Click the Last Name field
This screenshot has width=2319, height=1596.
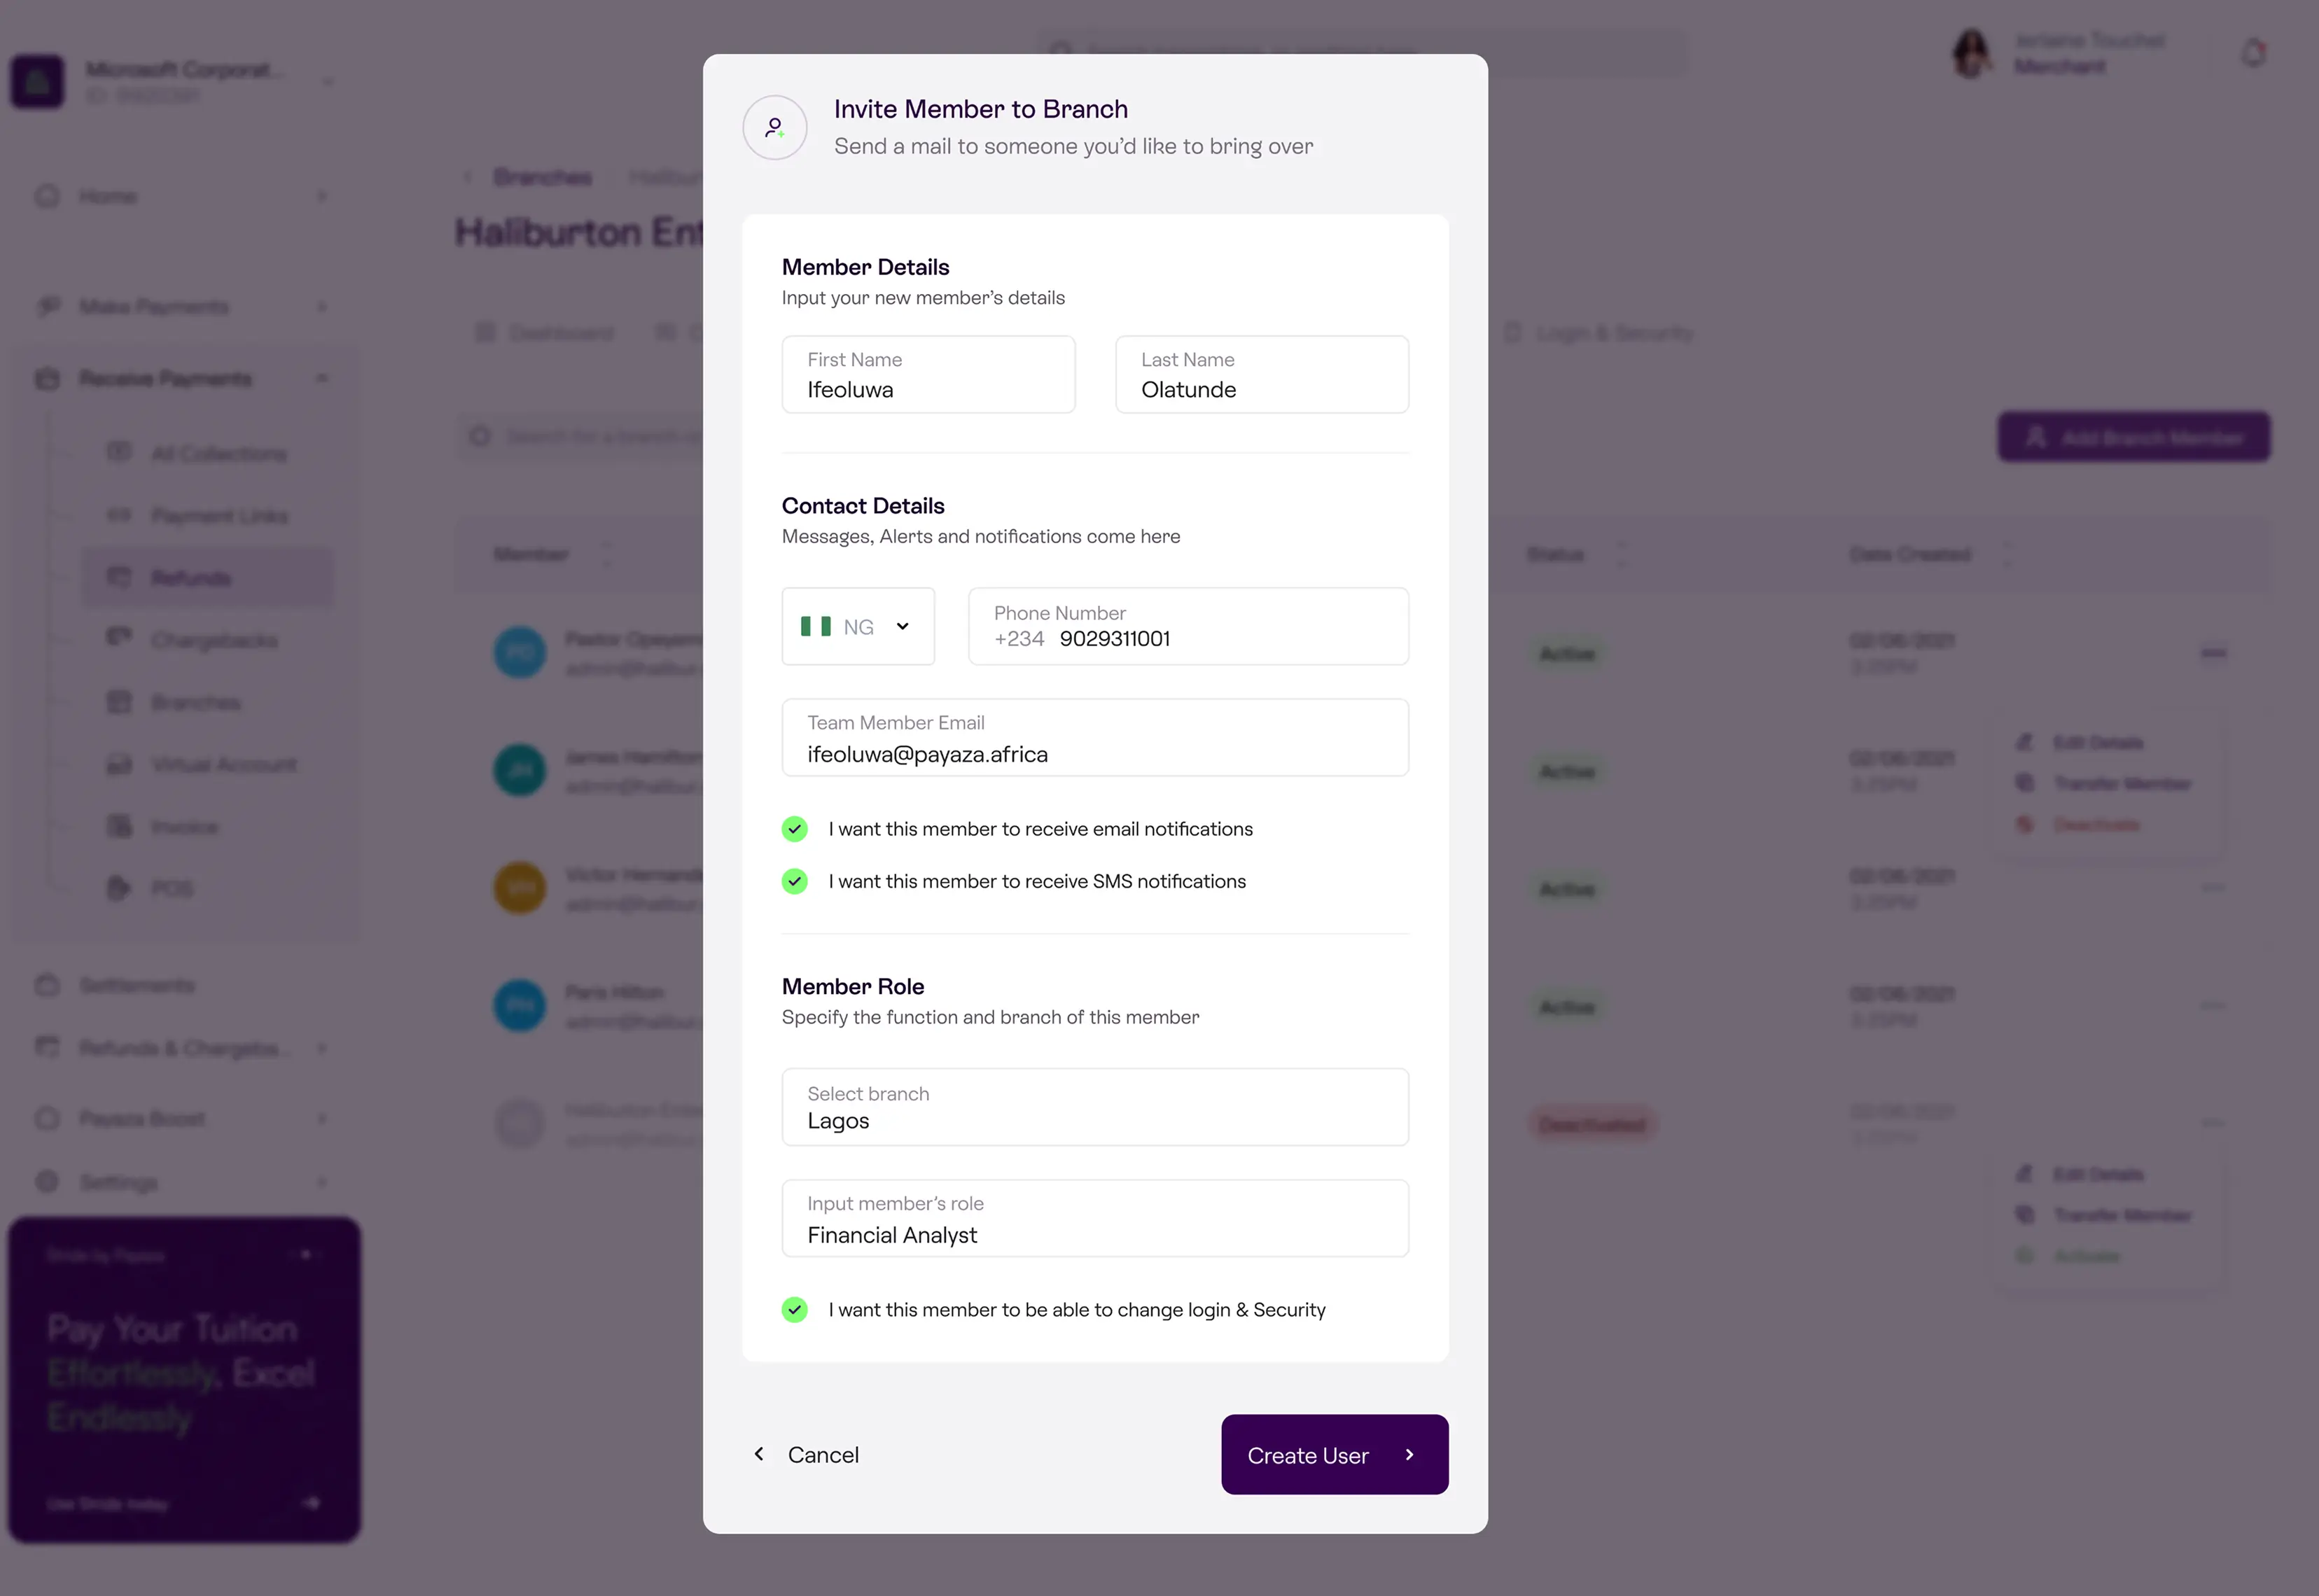1262,374
